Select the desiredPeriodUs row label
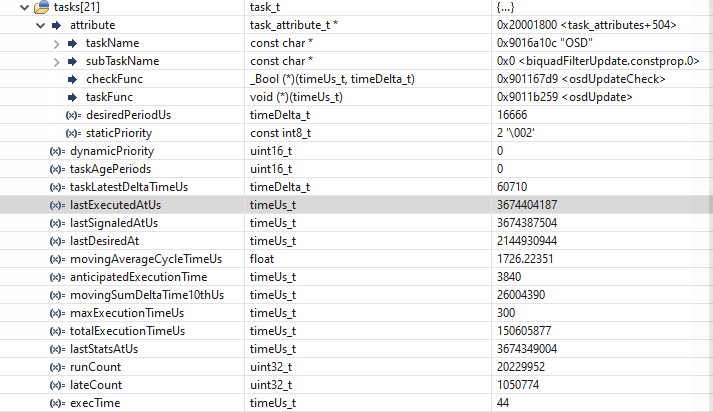 [128, 115]
